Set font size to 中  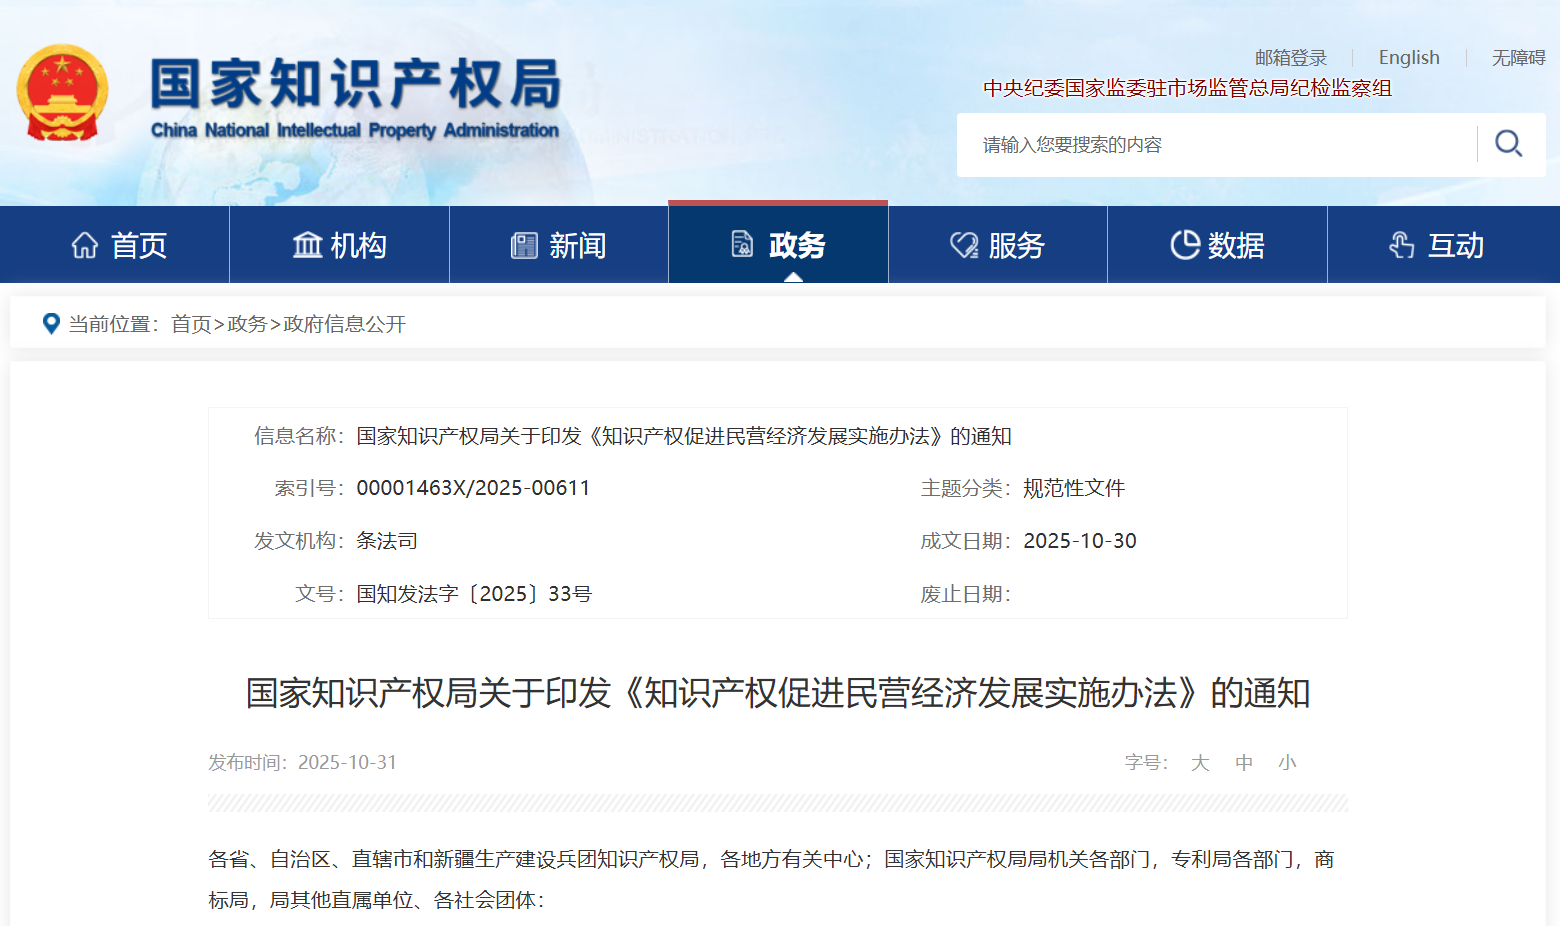tap(1244, 763)
